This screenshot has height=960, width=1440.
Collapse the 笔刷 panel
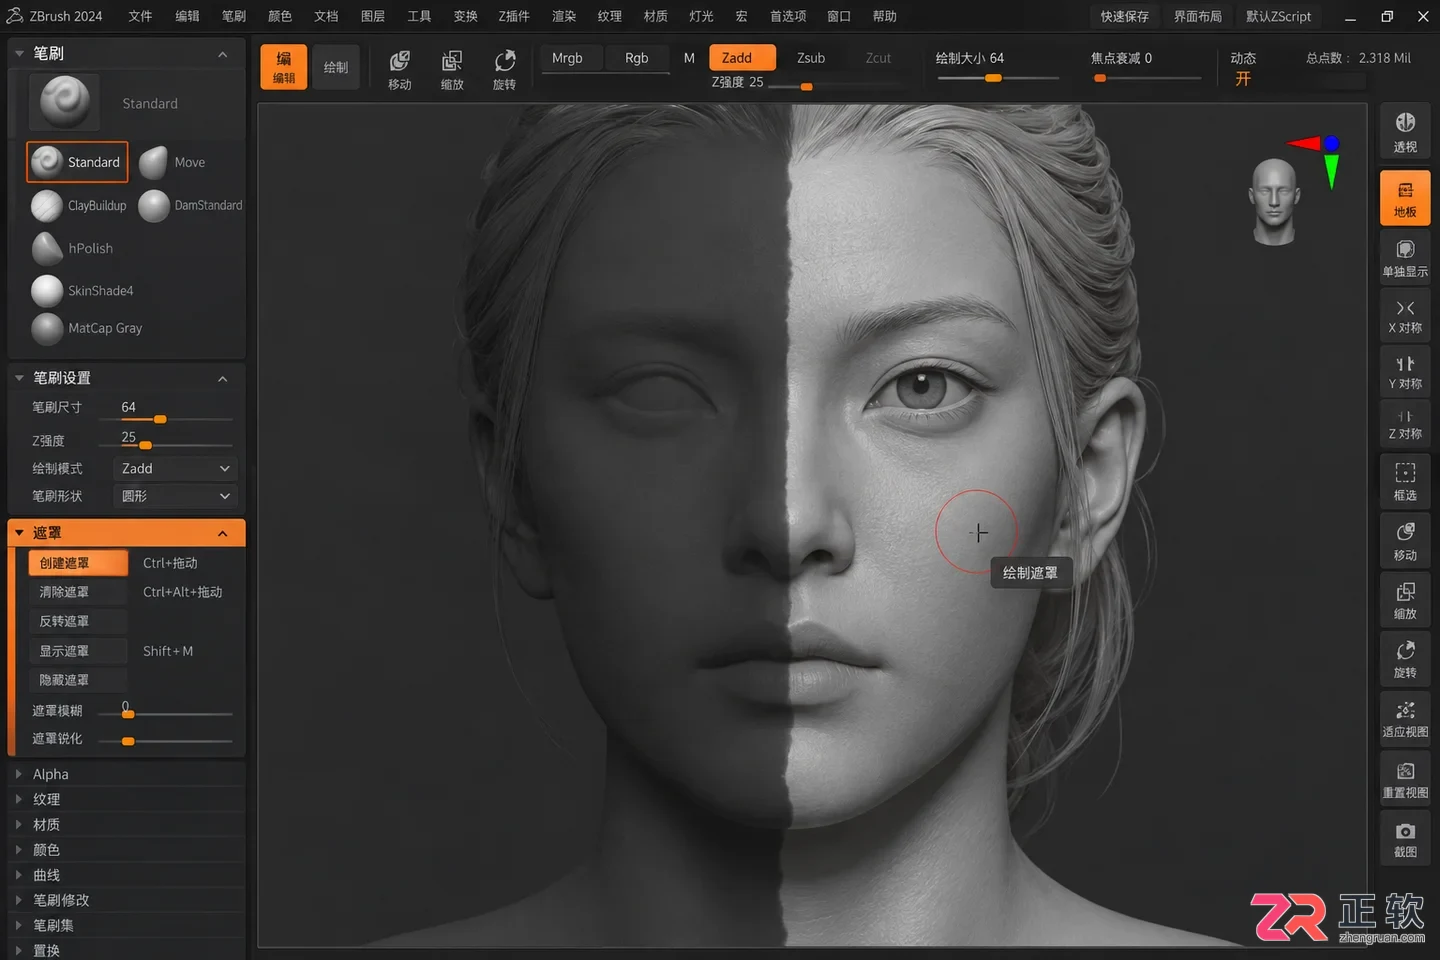(223, 54)
